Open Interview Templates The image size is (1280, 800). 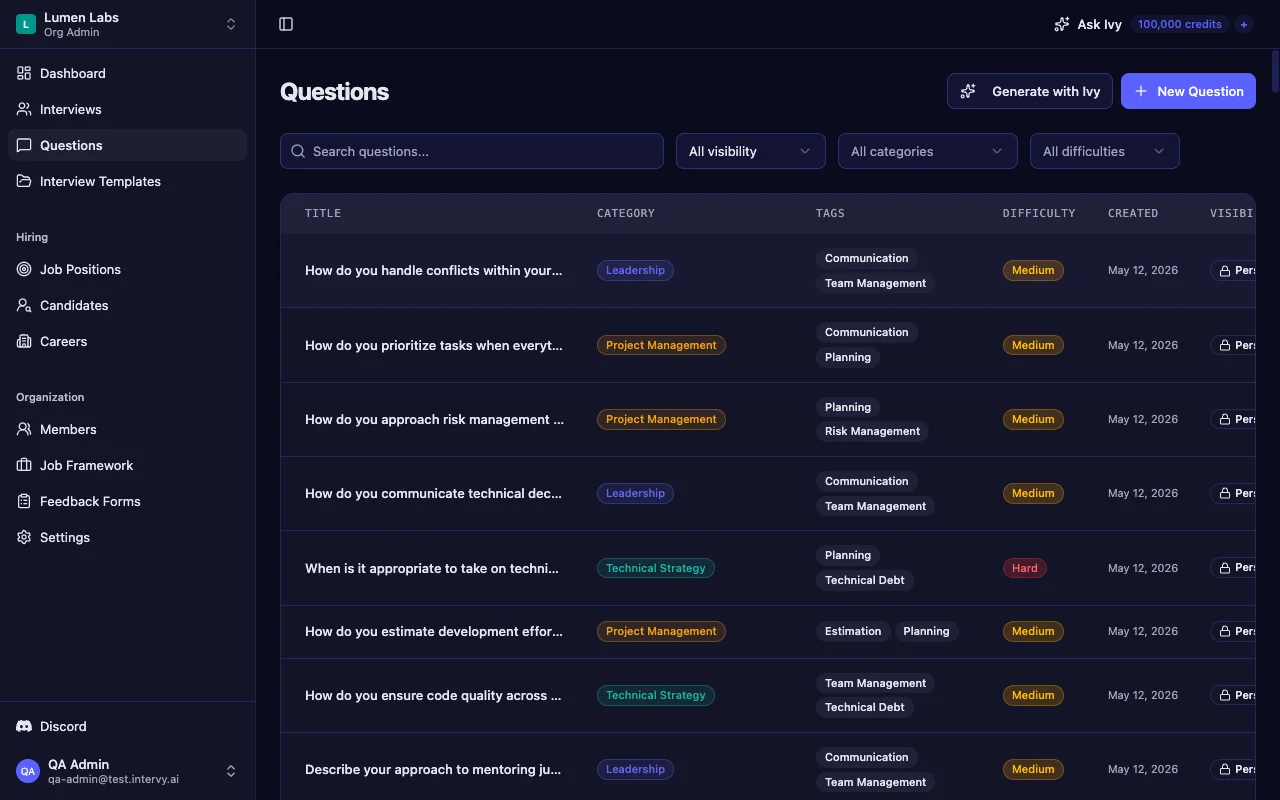(x=127, y=181)
